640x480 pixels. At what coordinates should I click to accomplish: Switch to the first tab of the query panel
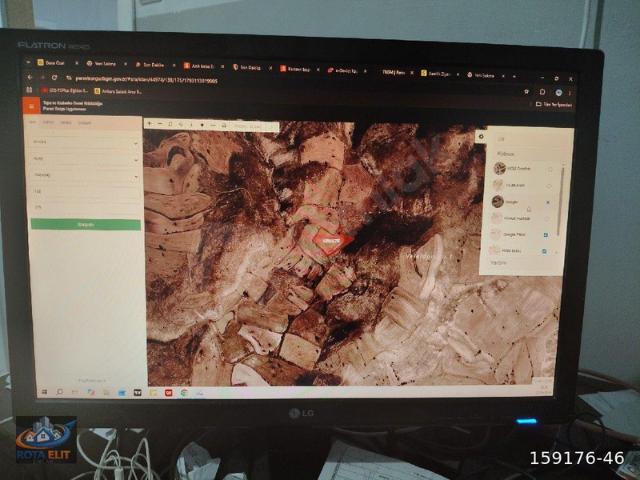(32, 122)
